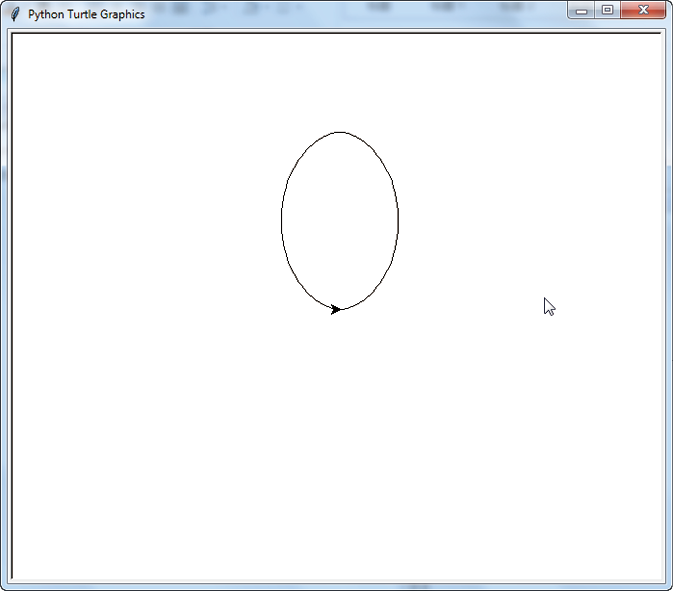Click the turtle arrowhead cursor on the oval
The width and height of the screenshot is (673, 591).
(336, 309)
